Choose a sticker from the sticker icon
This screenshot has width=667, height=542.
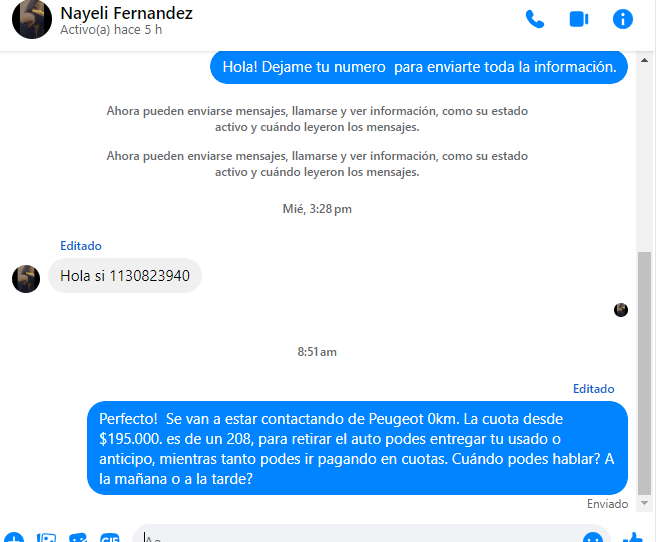[x=78, y=537]
